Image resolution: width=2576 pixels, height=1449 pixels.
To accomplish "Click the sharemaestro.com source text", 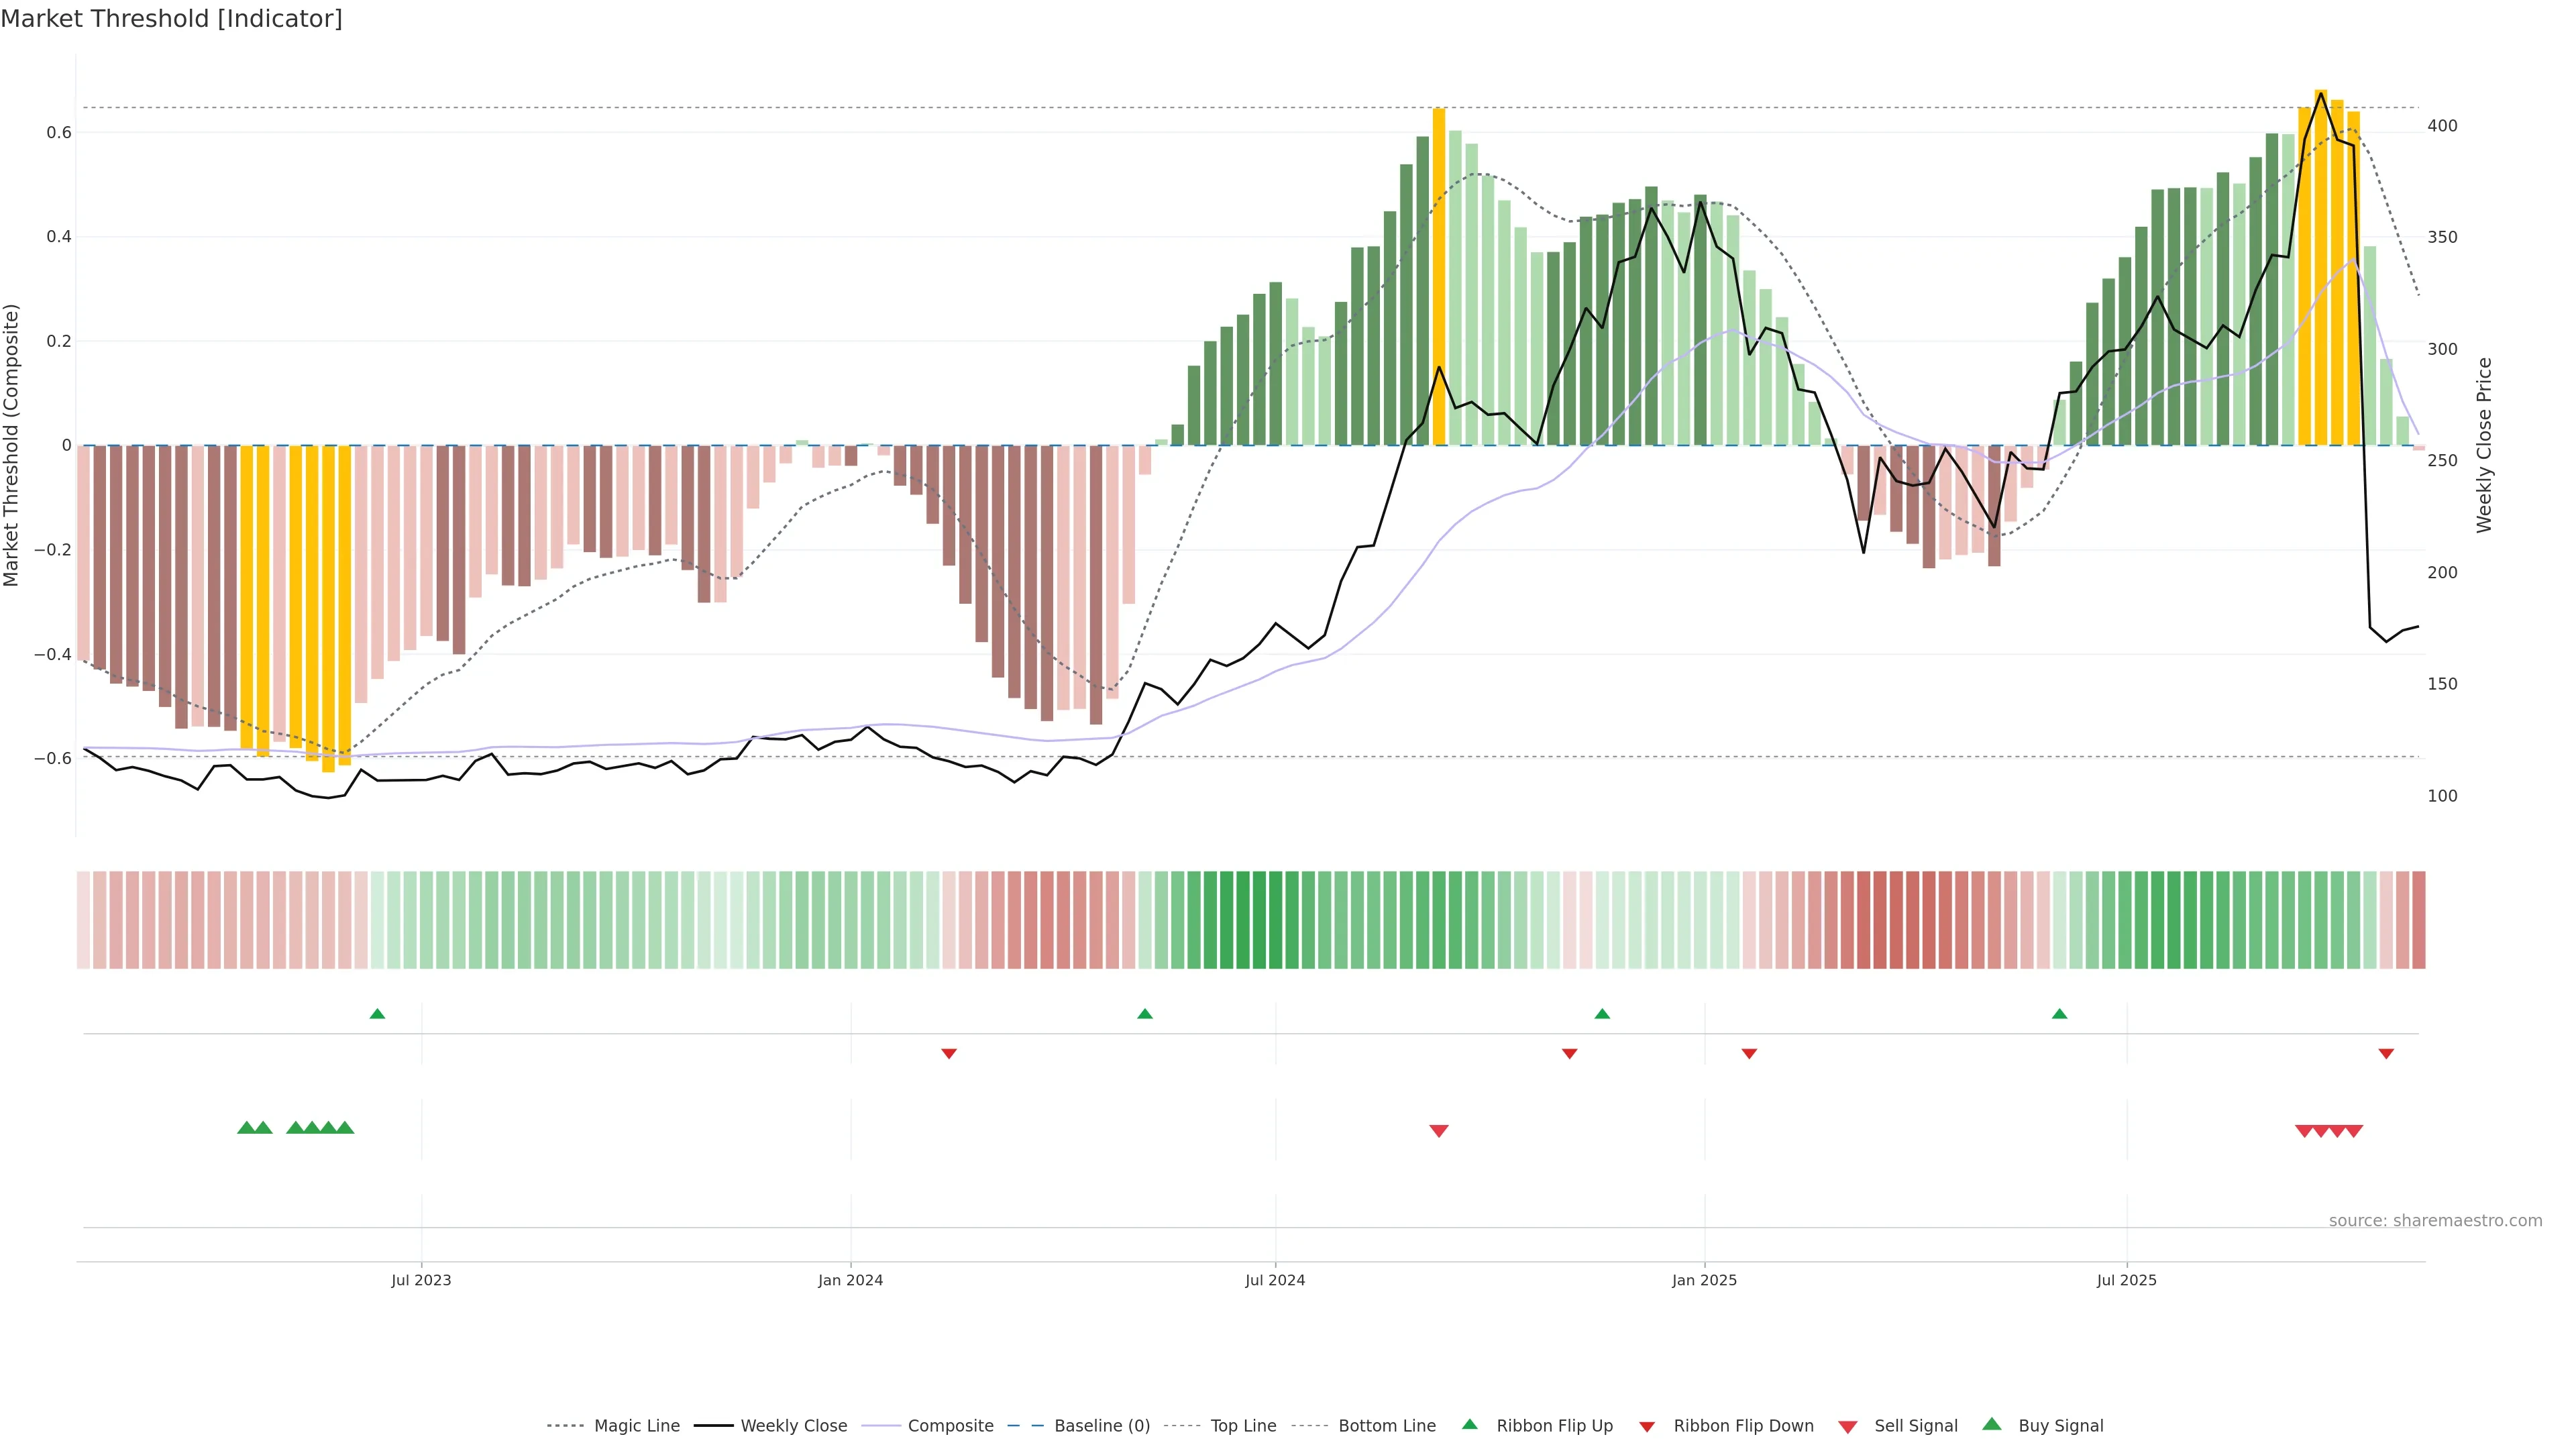I will pyautogui.click(x=2435, y=1221).
